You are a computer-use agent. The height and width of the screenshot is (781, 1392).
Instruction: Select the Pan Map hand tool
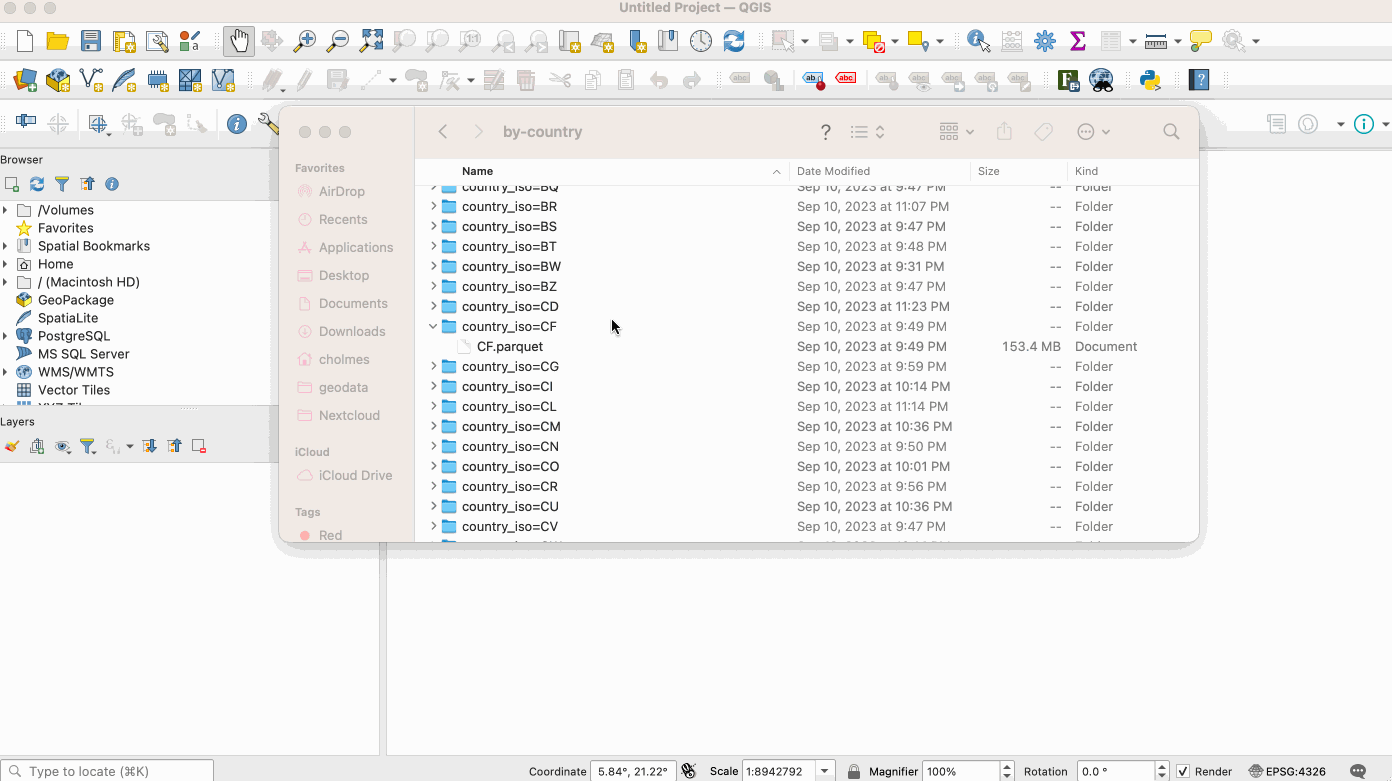(238, 41)
